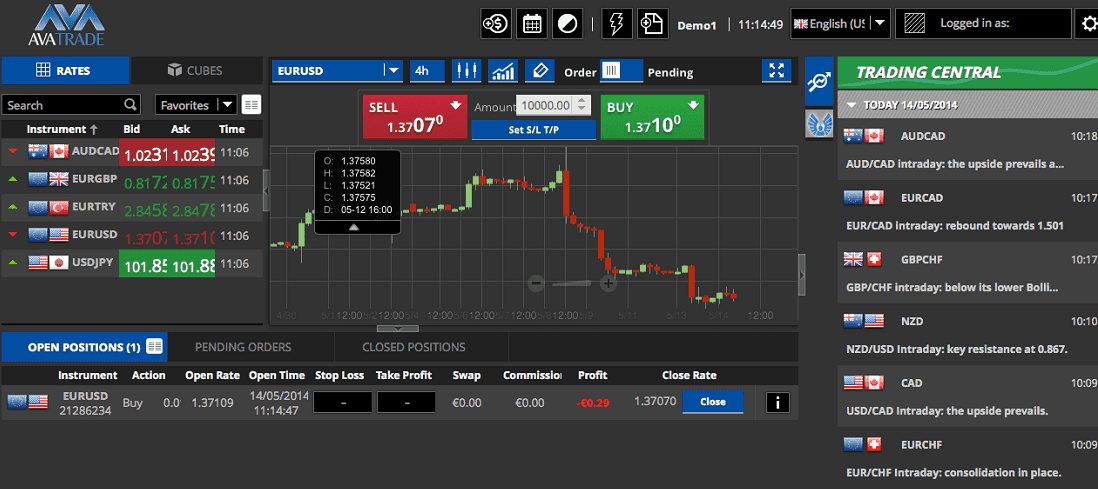Image resolution: width=1098 pixels, height=489 pixels.
Task: Toggle the open positions grouping icon
Action: [x=154, y=347]
